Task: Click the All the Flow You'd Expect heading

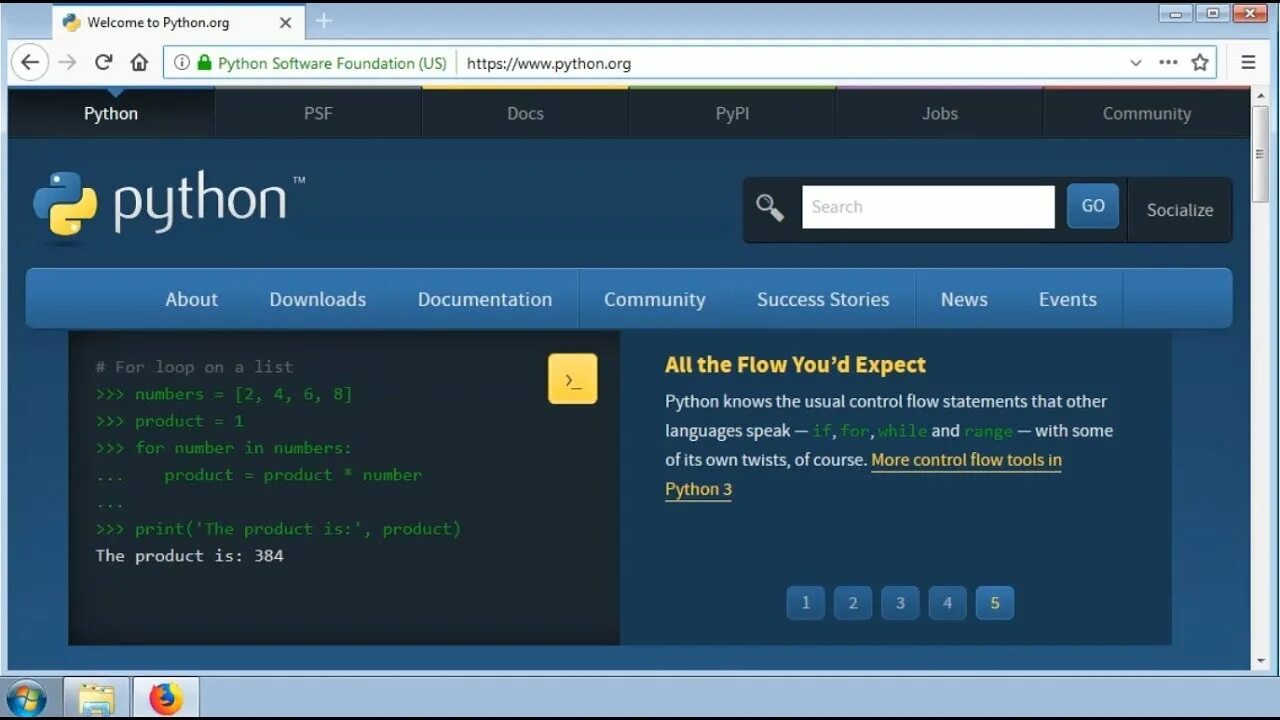Action: 795,365
